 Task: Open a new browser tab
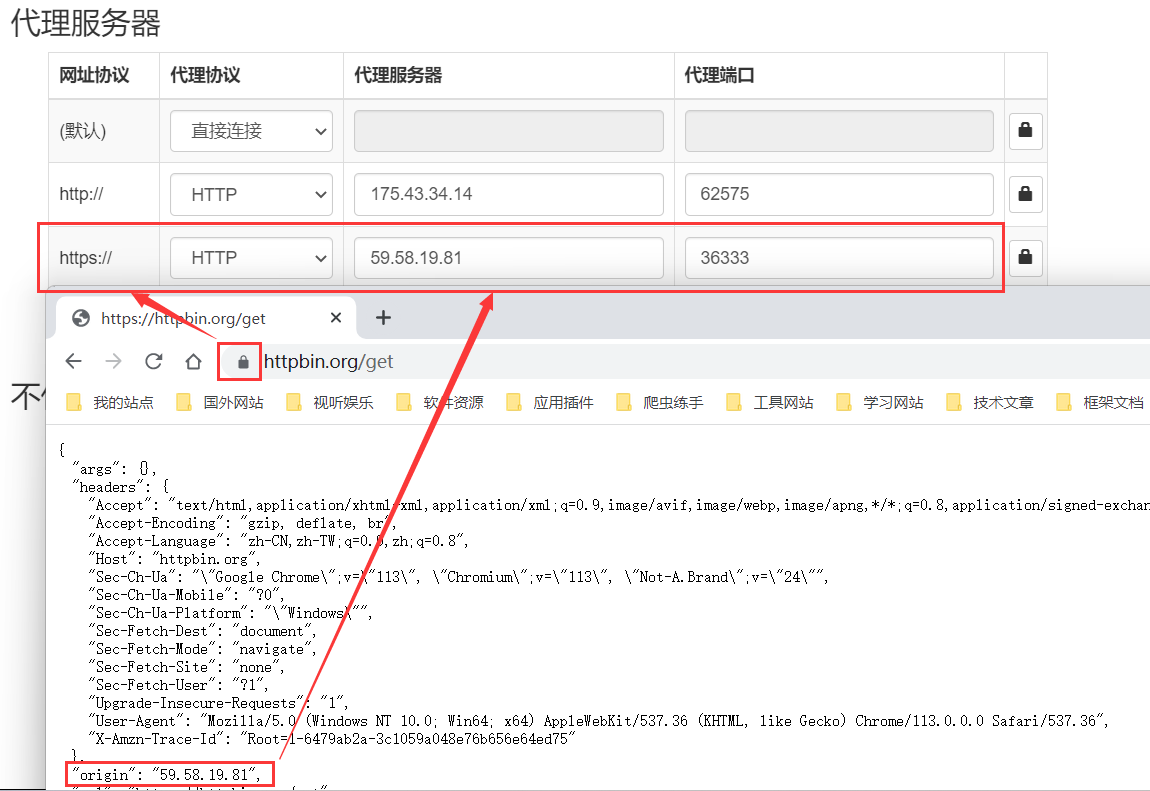coord(383,318)
